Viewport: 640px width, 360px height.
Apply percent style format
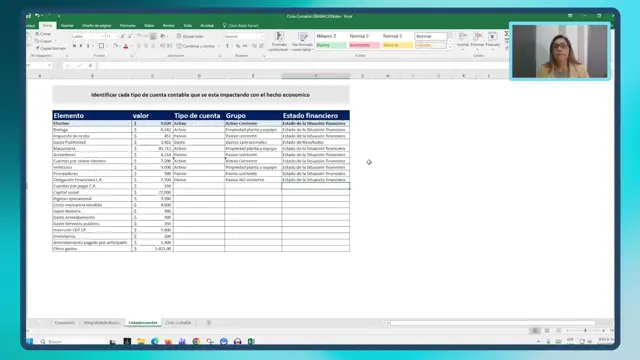point(238,46)
